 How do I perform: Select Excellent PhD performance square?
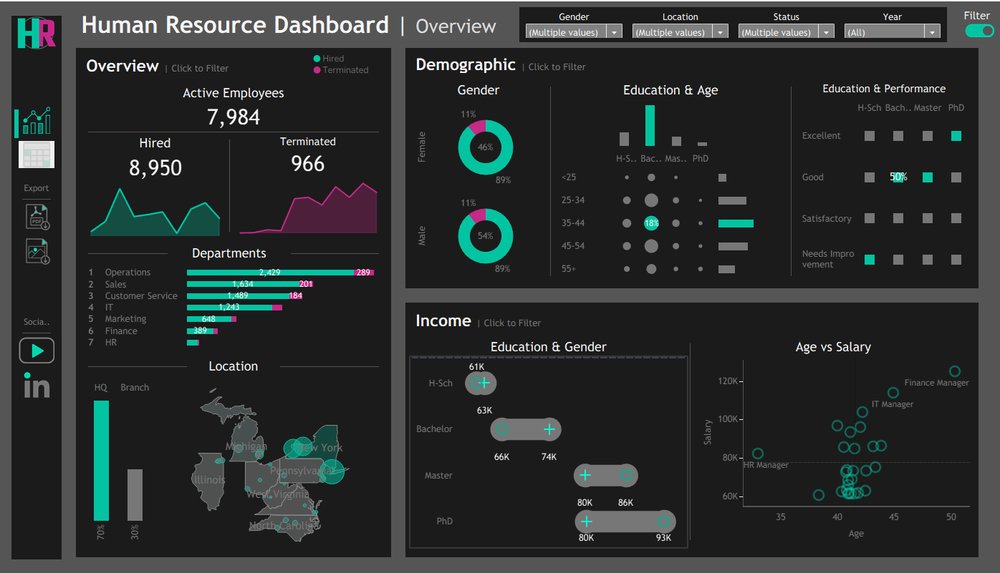[x=956, y=136]
